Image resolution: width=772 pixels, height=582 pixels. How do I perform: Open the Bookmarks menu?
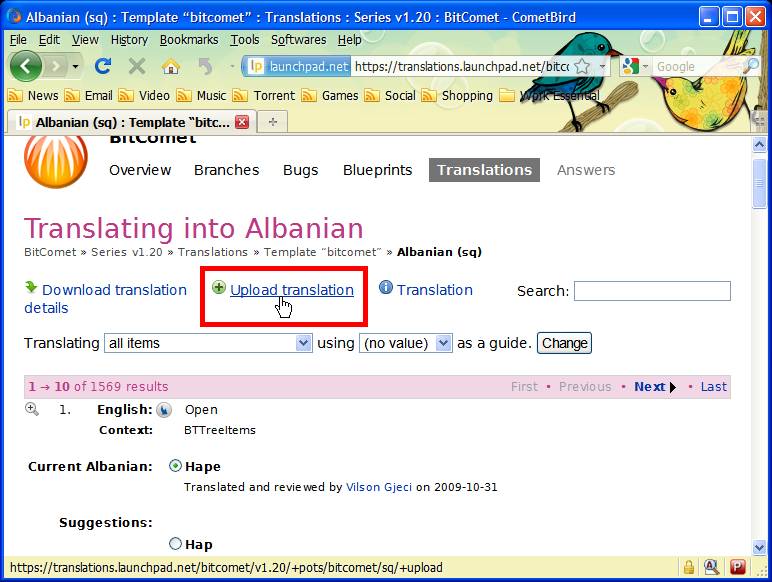click(x=189, y=39)
